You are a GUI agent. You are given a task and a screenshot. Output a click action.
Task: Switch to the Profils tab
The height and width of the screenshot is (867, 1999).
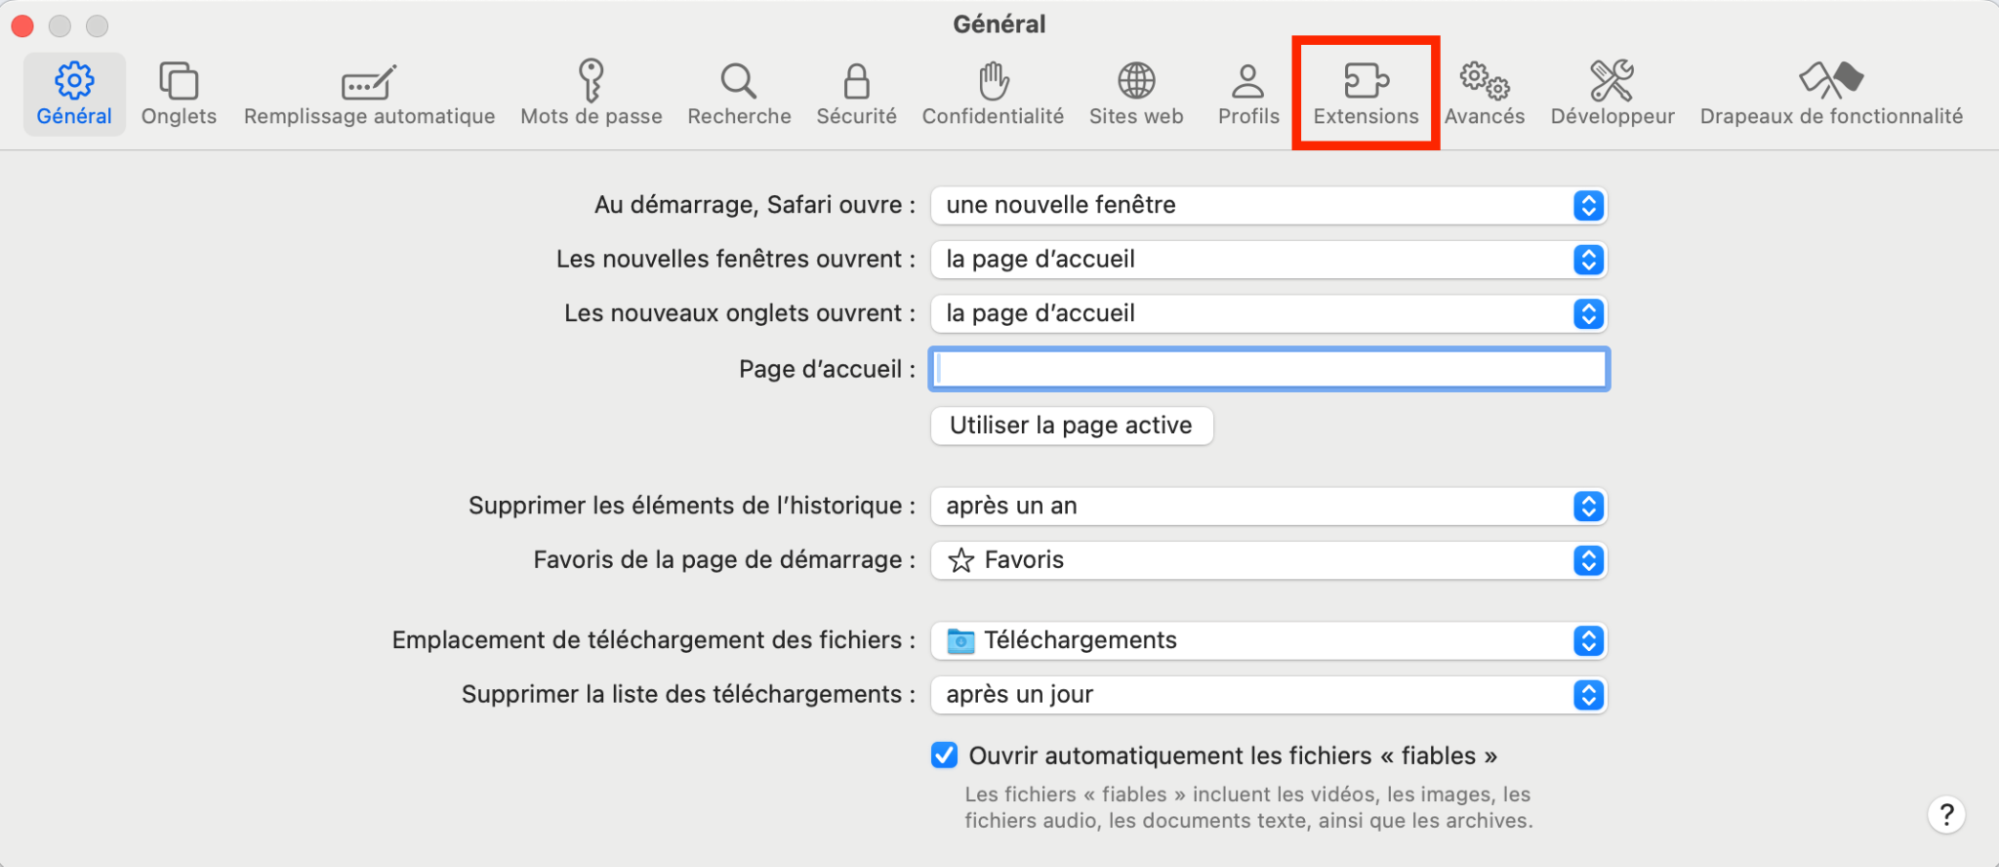(x=1248, y=94)
